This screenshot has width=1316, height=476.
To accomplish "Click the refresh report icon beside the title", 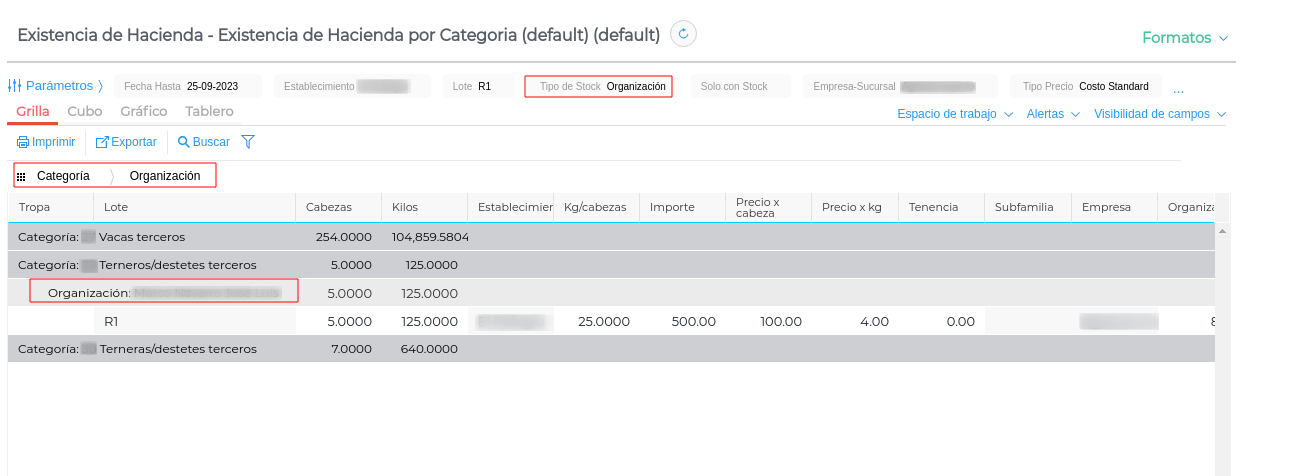I will 683,34.
